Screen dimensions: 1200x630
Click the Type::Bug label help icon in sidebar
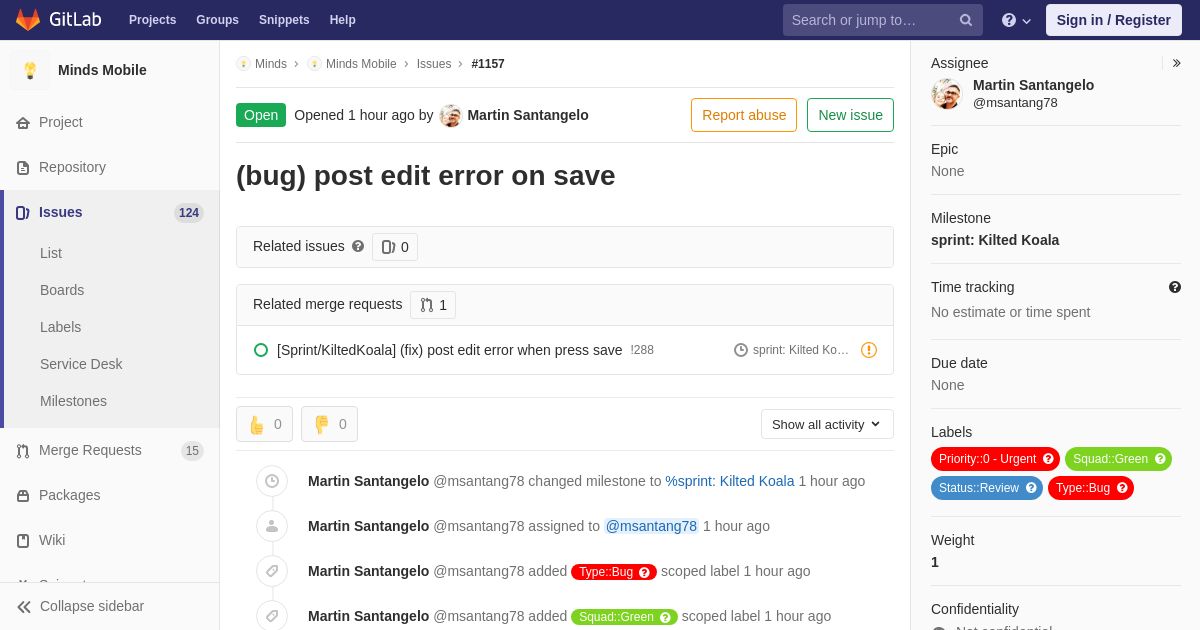point(1122,488)
